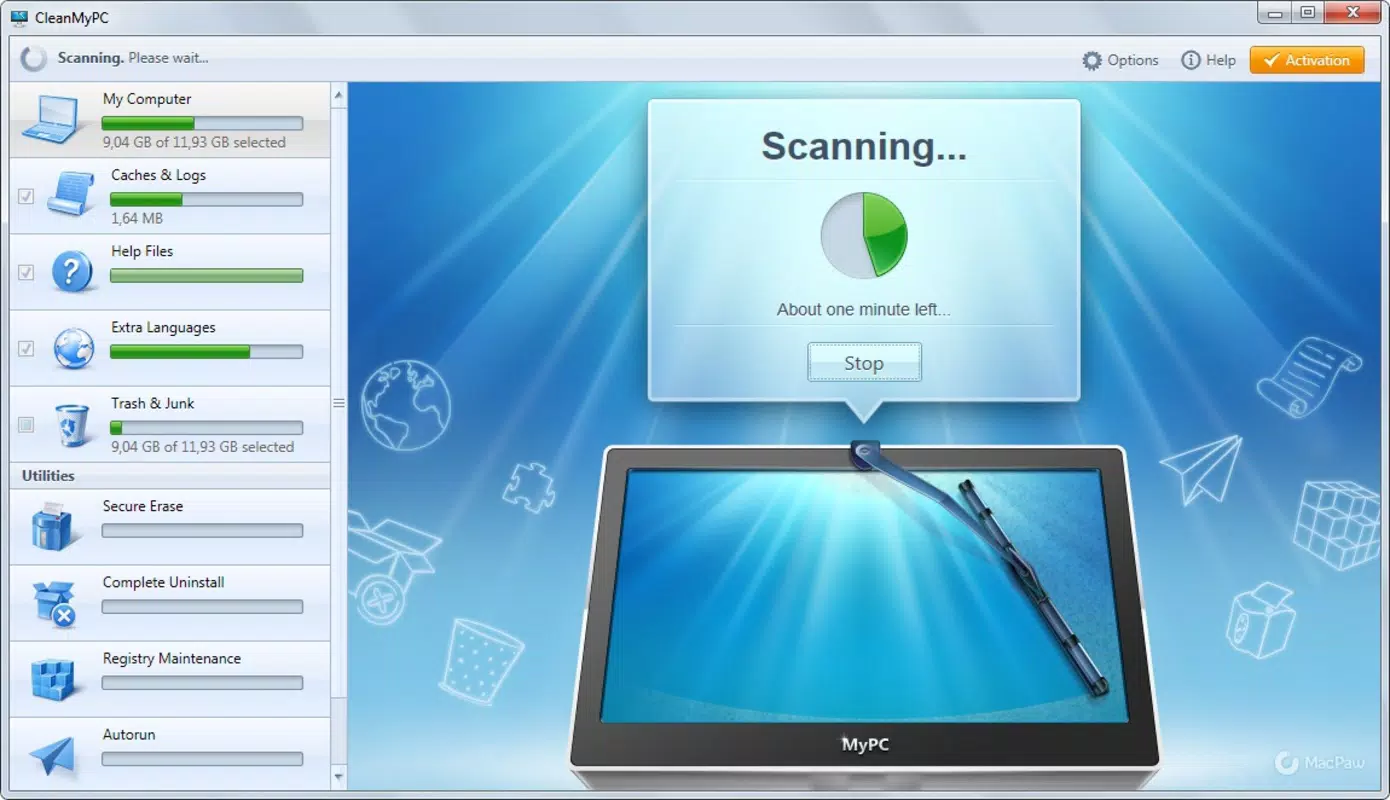
Task: Click the '1,64 MB' size label
Action: click(136, 218)
